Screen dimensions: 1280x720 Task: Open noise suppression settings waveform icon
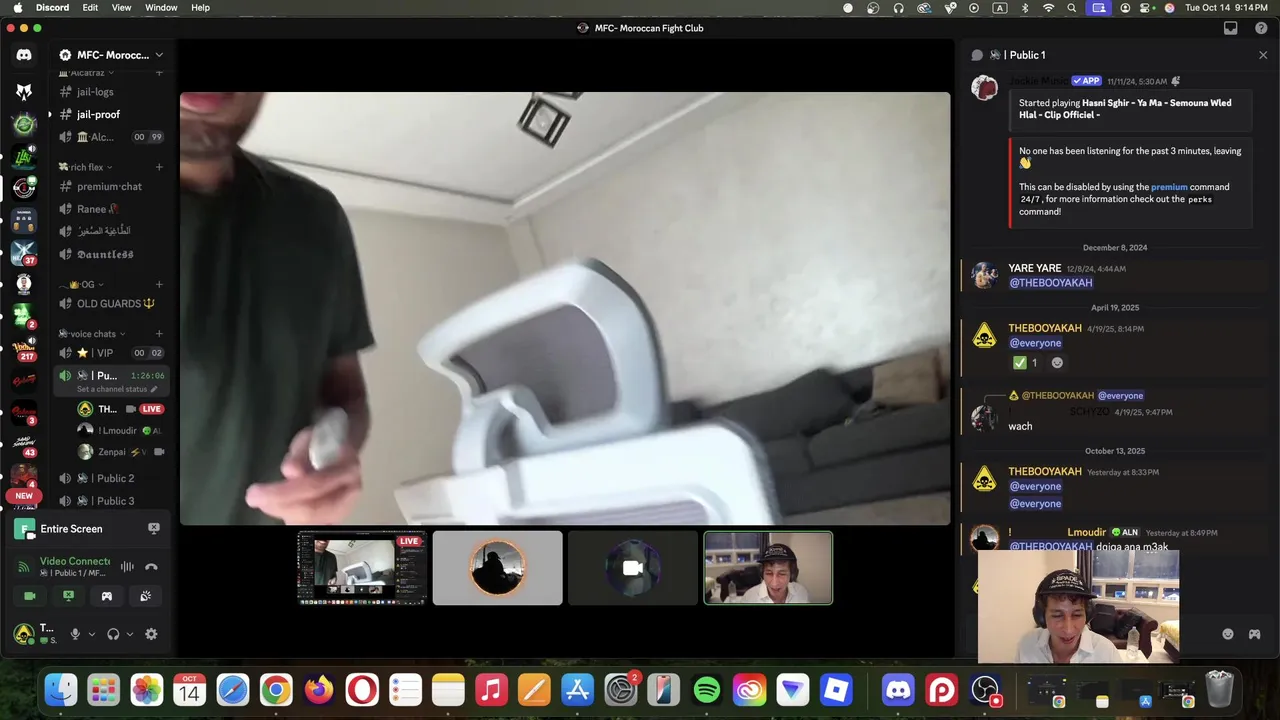click(127, 566)
